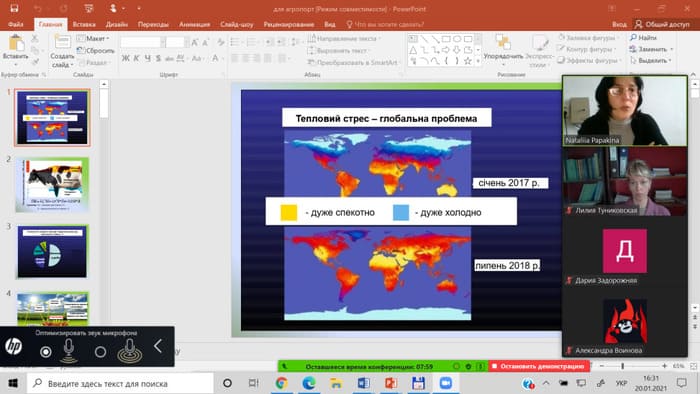
Task: Switch to the Вставка tab
Action: (x=84, y=24)
